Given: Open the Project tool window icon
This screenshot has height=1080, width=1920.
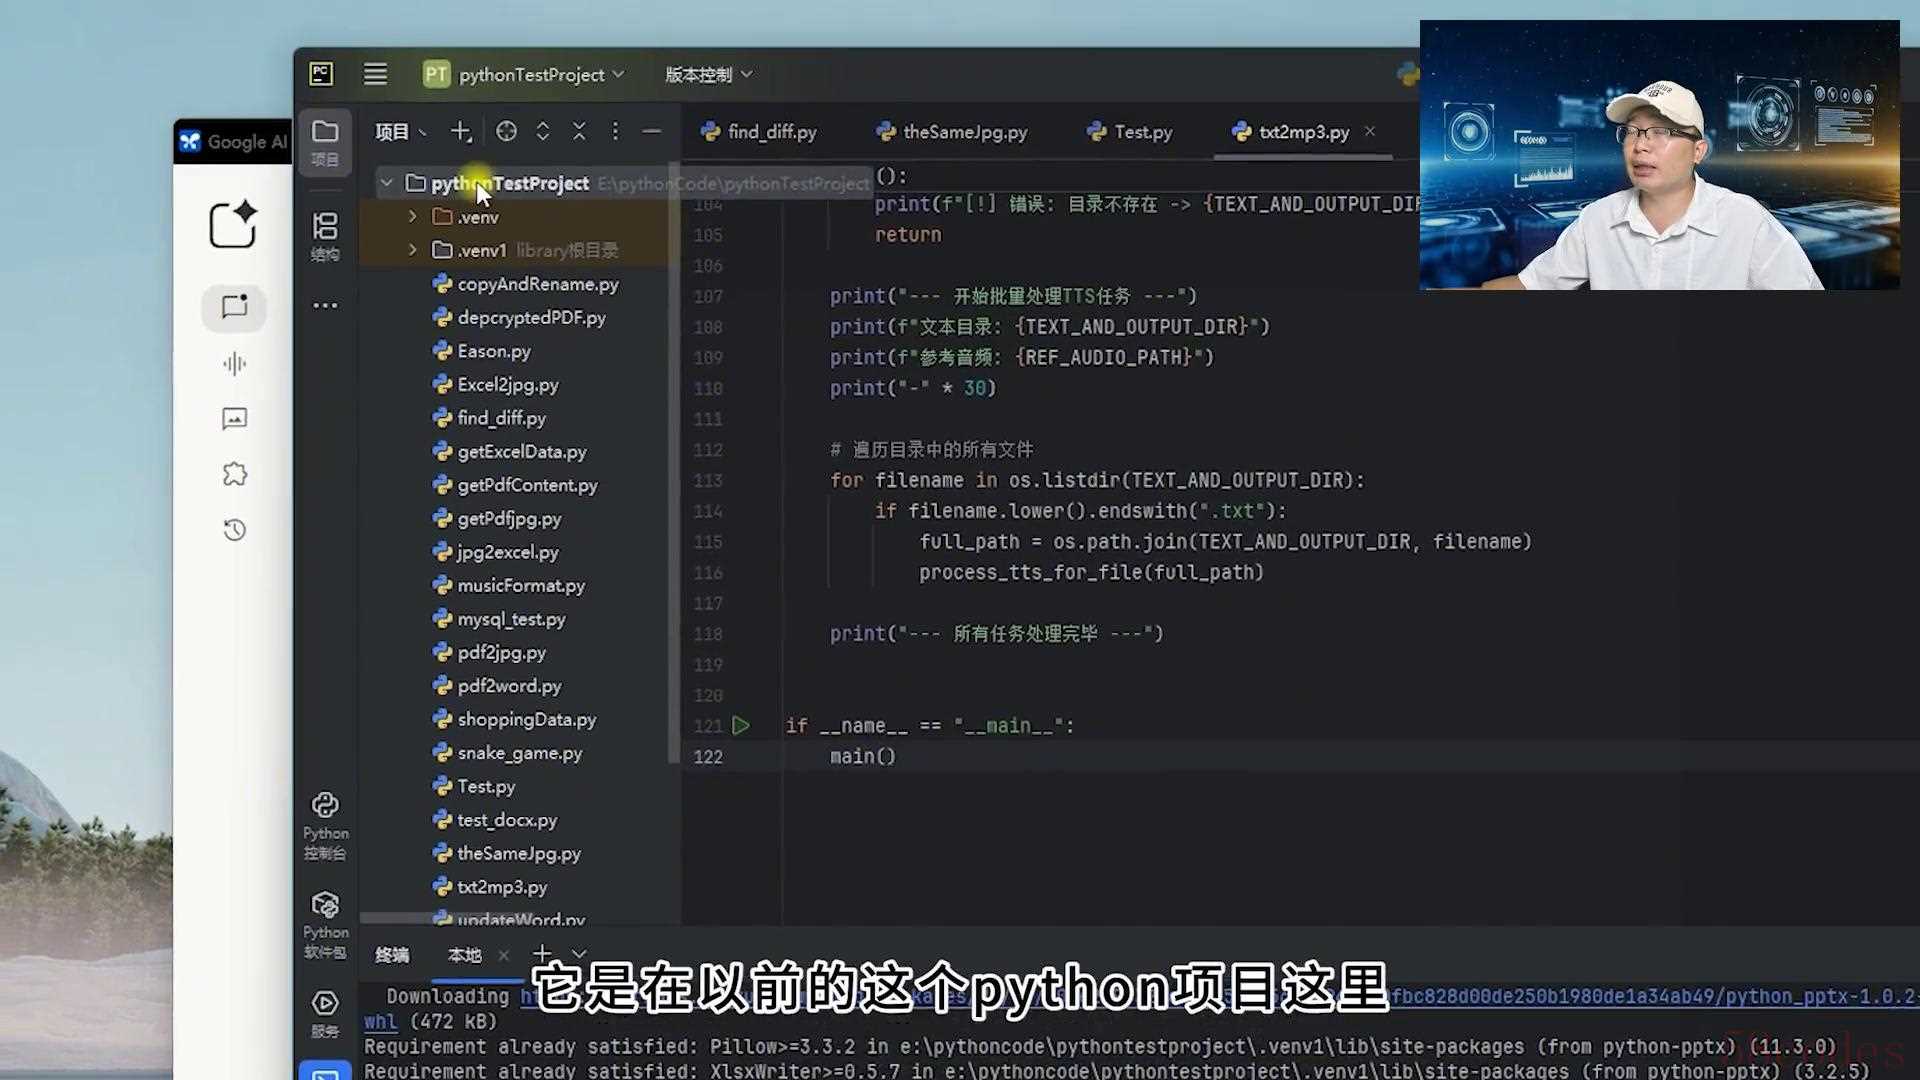Looking at the screenshot, I should (x=325, y=142).
